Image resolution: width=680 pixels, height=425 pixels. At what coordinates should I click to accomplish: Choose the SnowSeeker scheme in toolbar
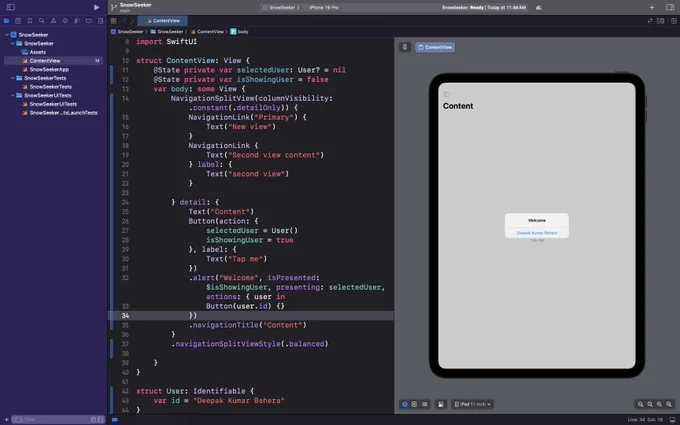pos(281,7)
